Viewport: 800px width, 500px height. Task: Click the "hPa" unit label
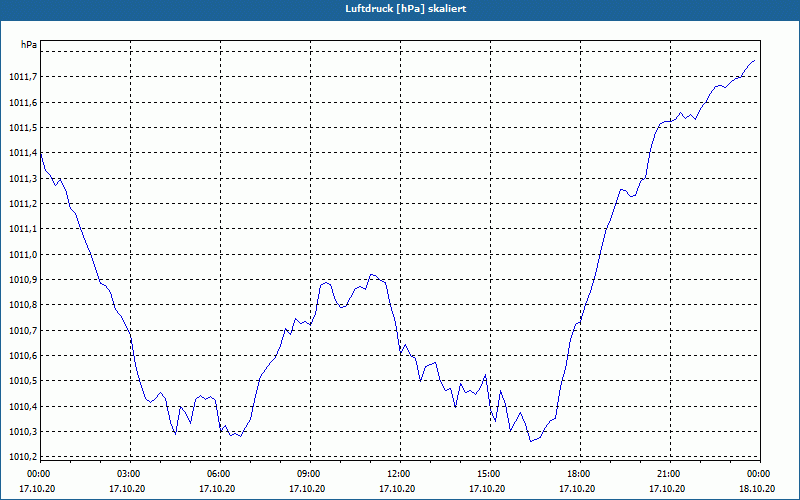[29, 45]
